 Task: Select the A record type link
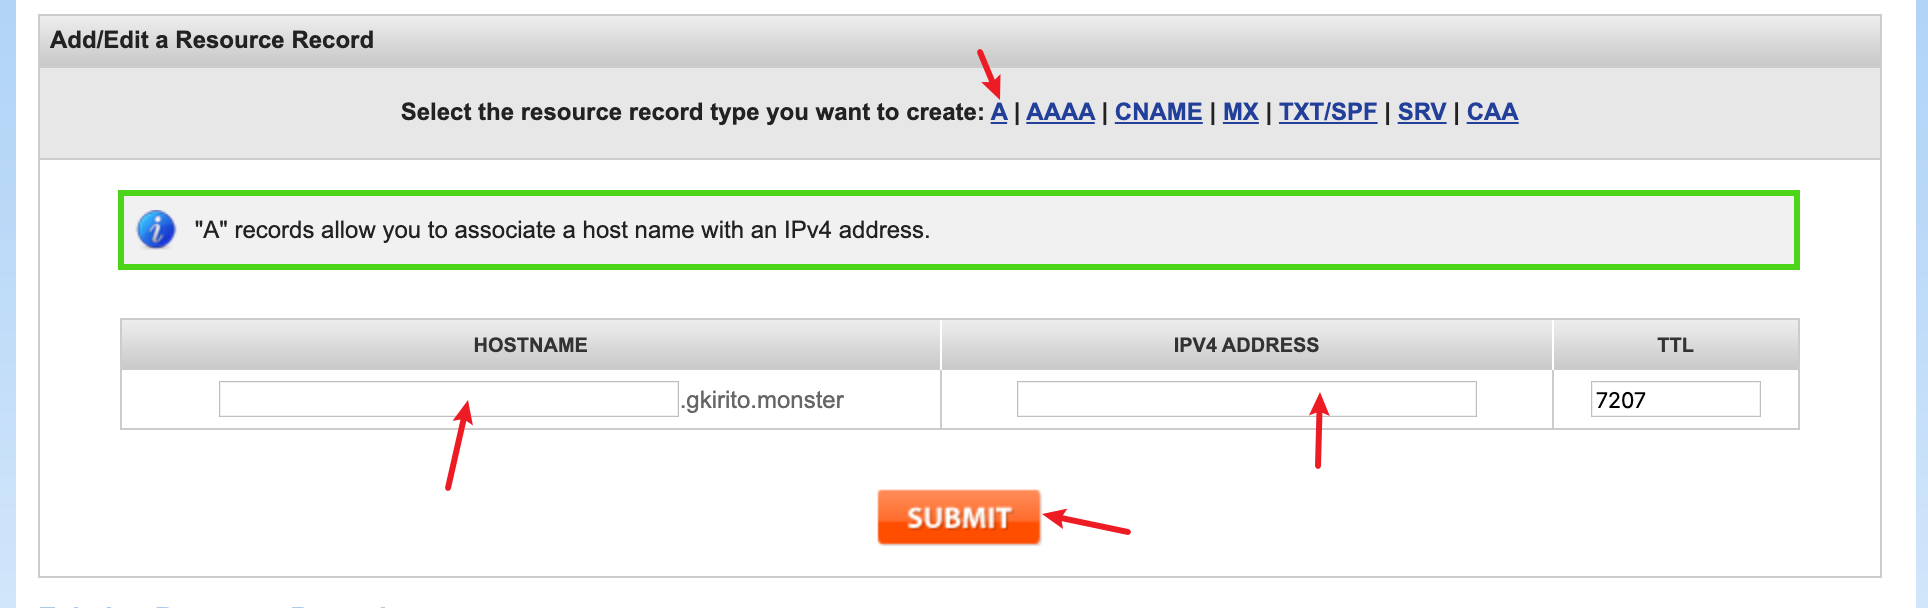[998, 112]
